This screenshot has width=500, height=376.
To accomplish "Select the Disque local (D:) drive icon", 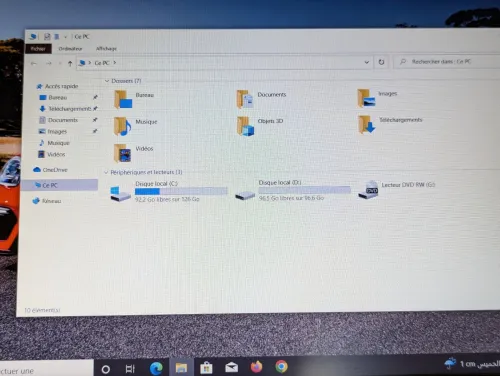I will [245, 195].
